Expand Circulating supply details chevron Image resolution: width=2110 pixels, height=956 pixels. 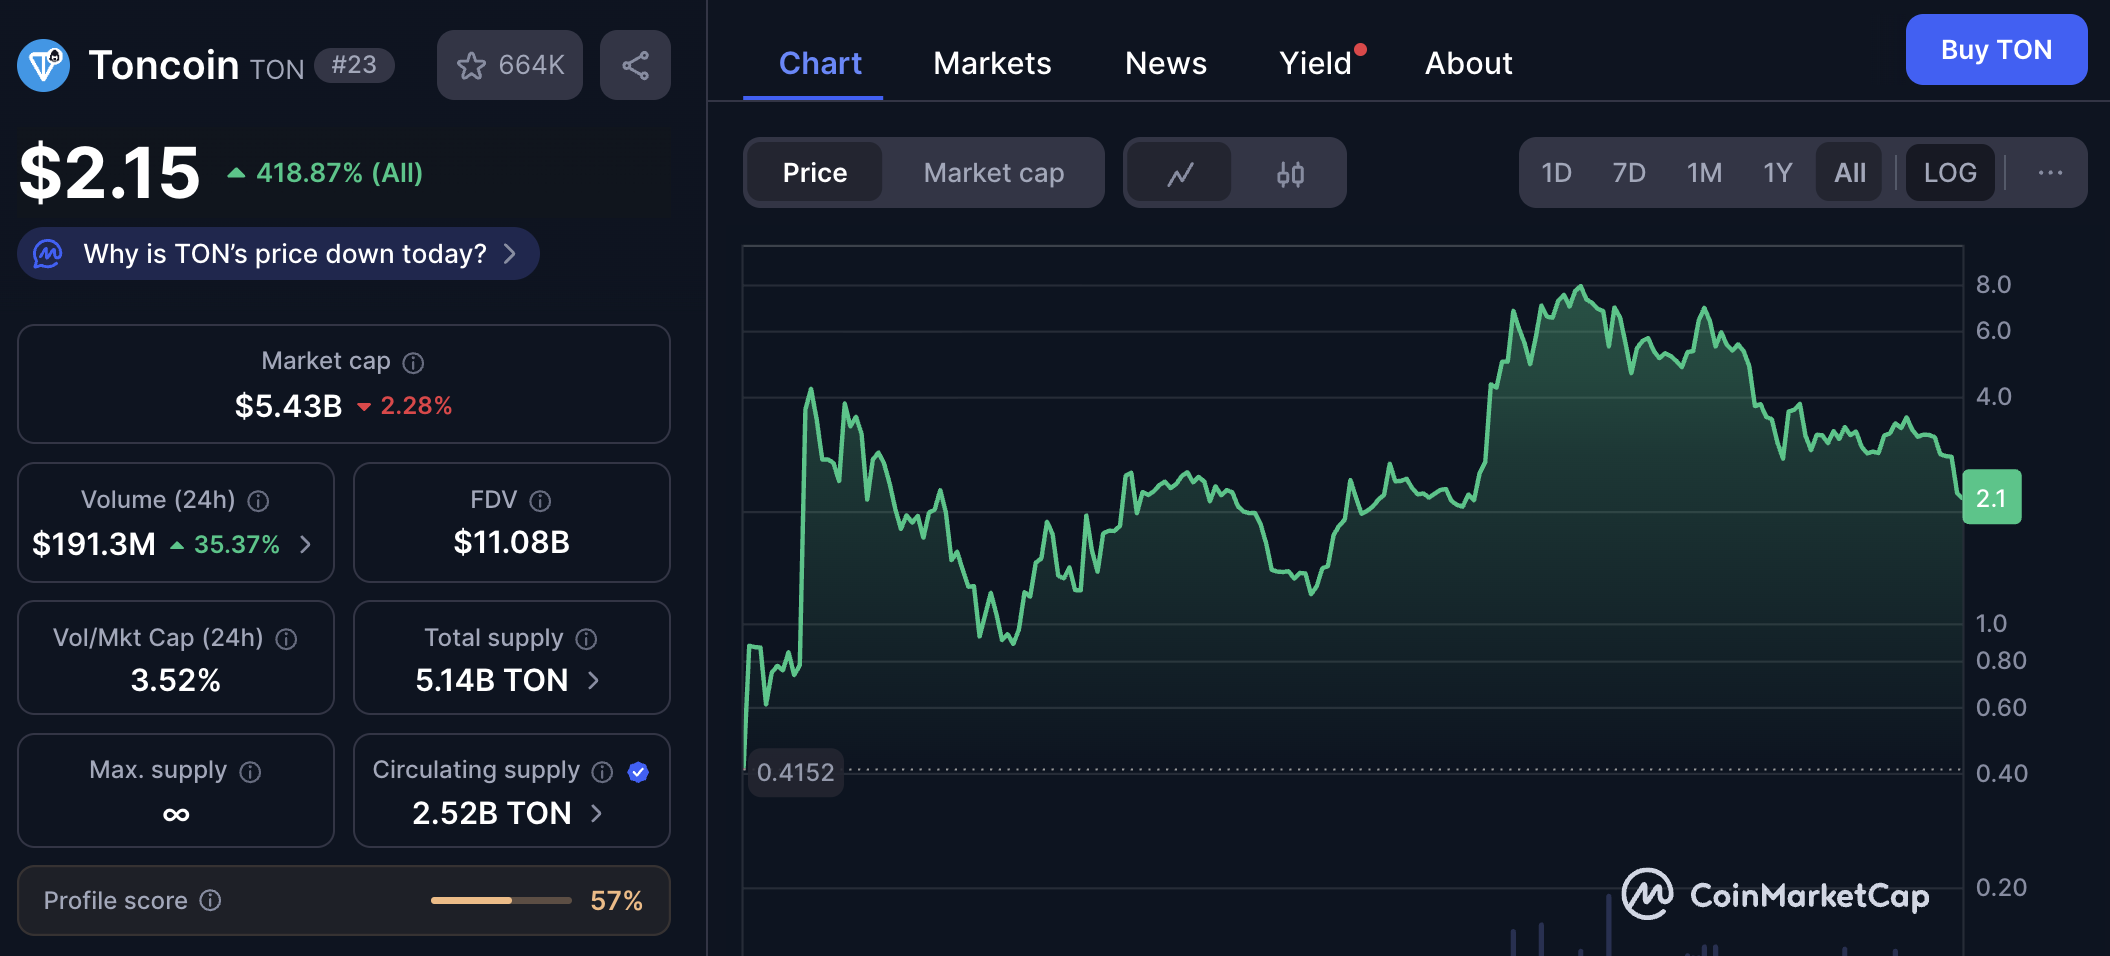[597, 814]
